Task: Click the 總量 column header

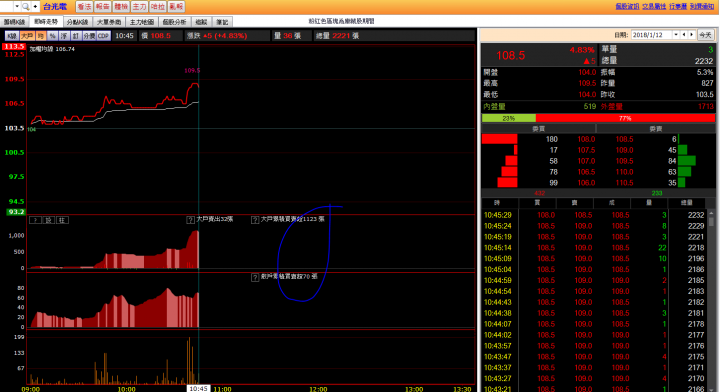Action: point(686,203)
